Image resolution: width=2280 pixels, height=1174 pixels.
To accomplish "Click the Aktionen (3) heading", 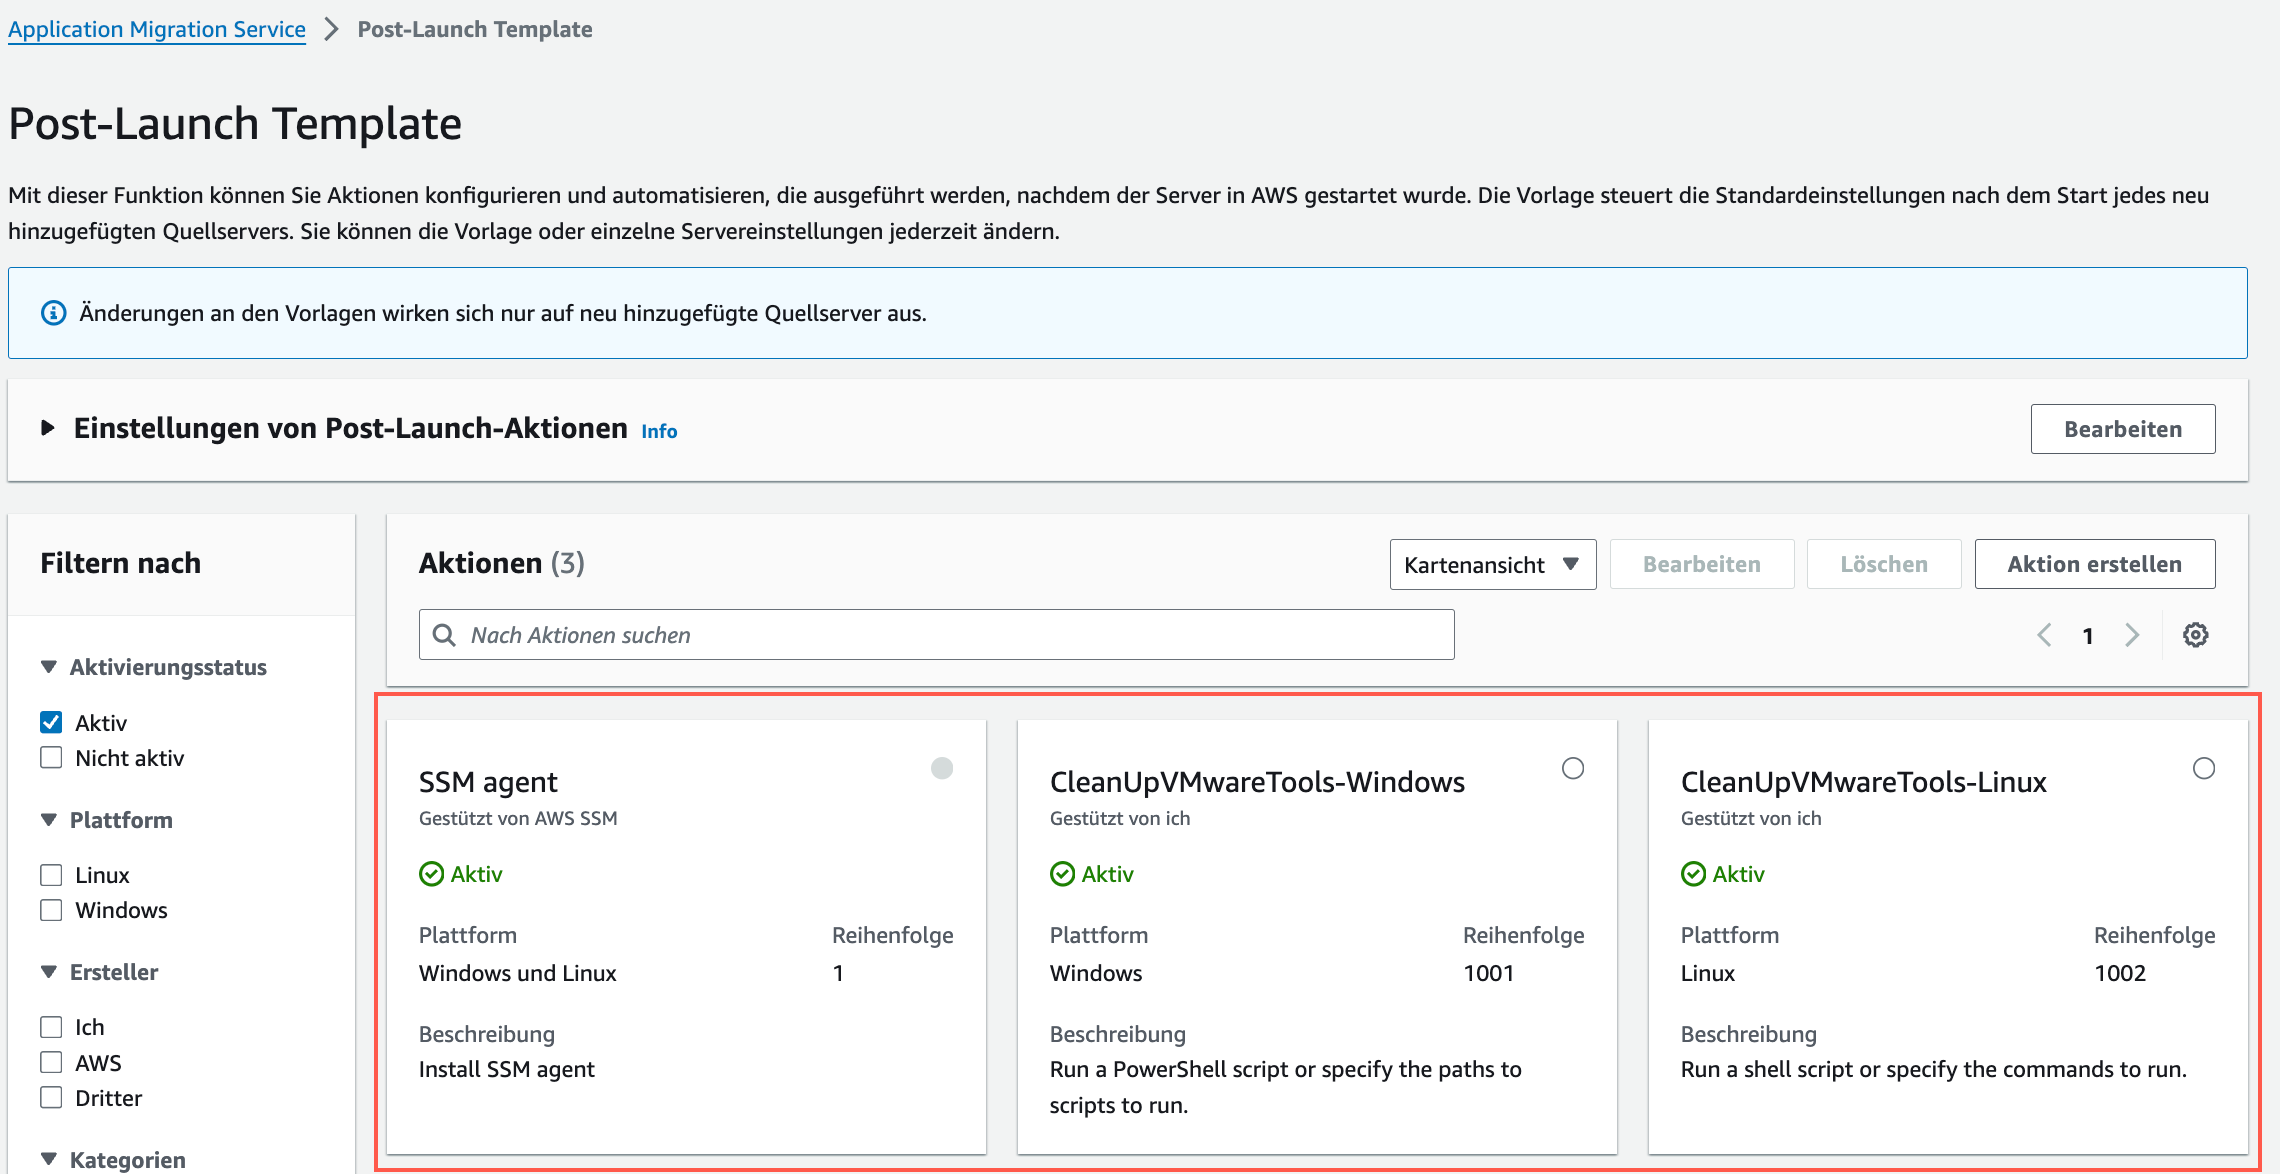I will [x=502, y=563].
